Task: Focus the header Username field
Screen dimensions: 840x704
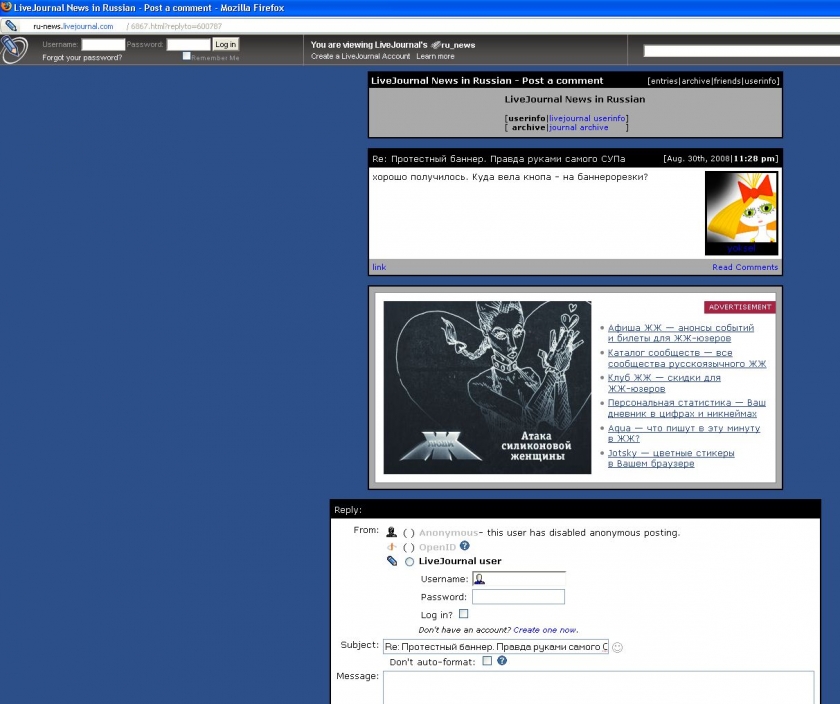Action: click(x=103, y=44)
